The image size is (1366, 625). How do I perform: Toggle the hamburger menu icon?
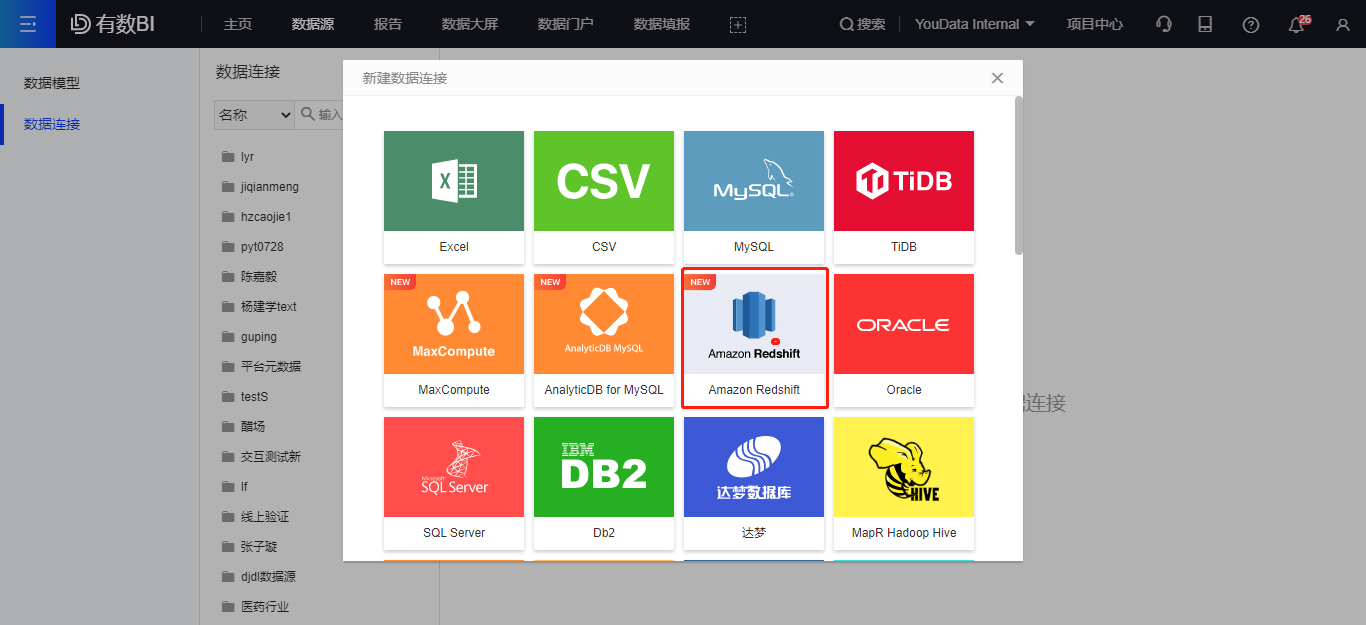[28, 24]
